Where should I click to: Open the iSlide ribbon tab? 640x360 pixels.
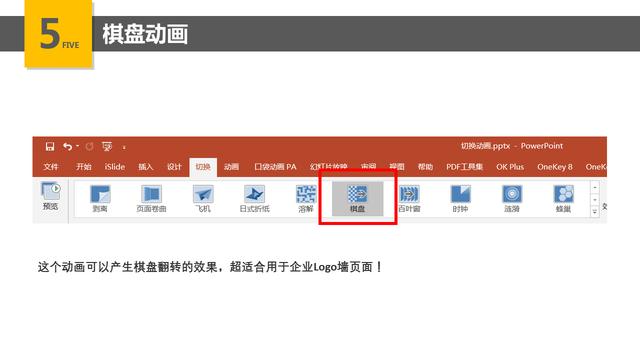(x=115, y=167)
